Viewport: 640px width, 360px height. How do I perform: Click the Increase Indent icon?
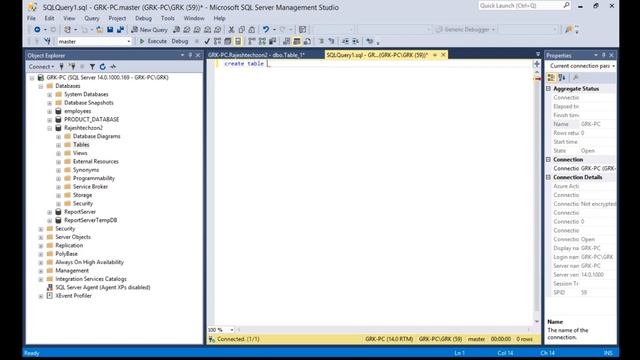(x=356, y=41)
